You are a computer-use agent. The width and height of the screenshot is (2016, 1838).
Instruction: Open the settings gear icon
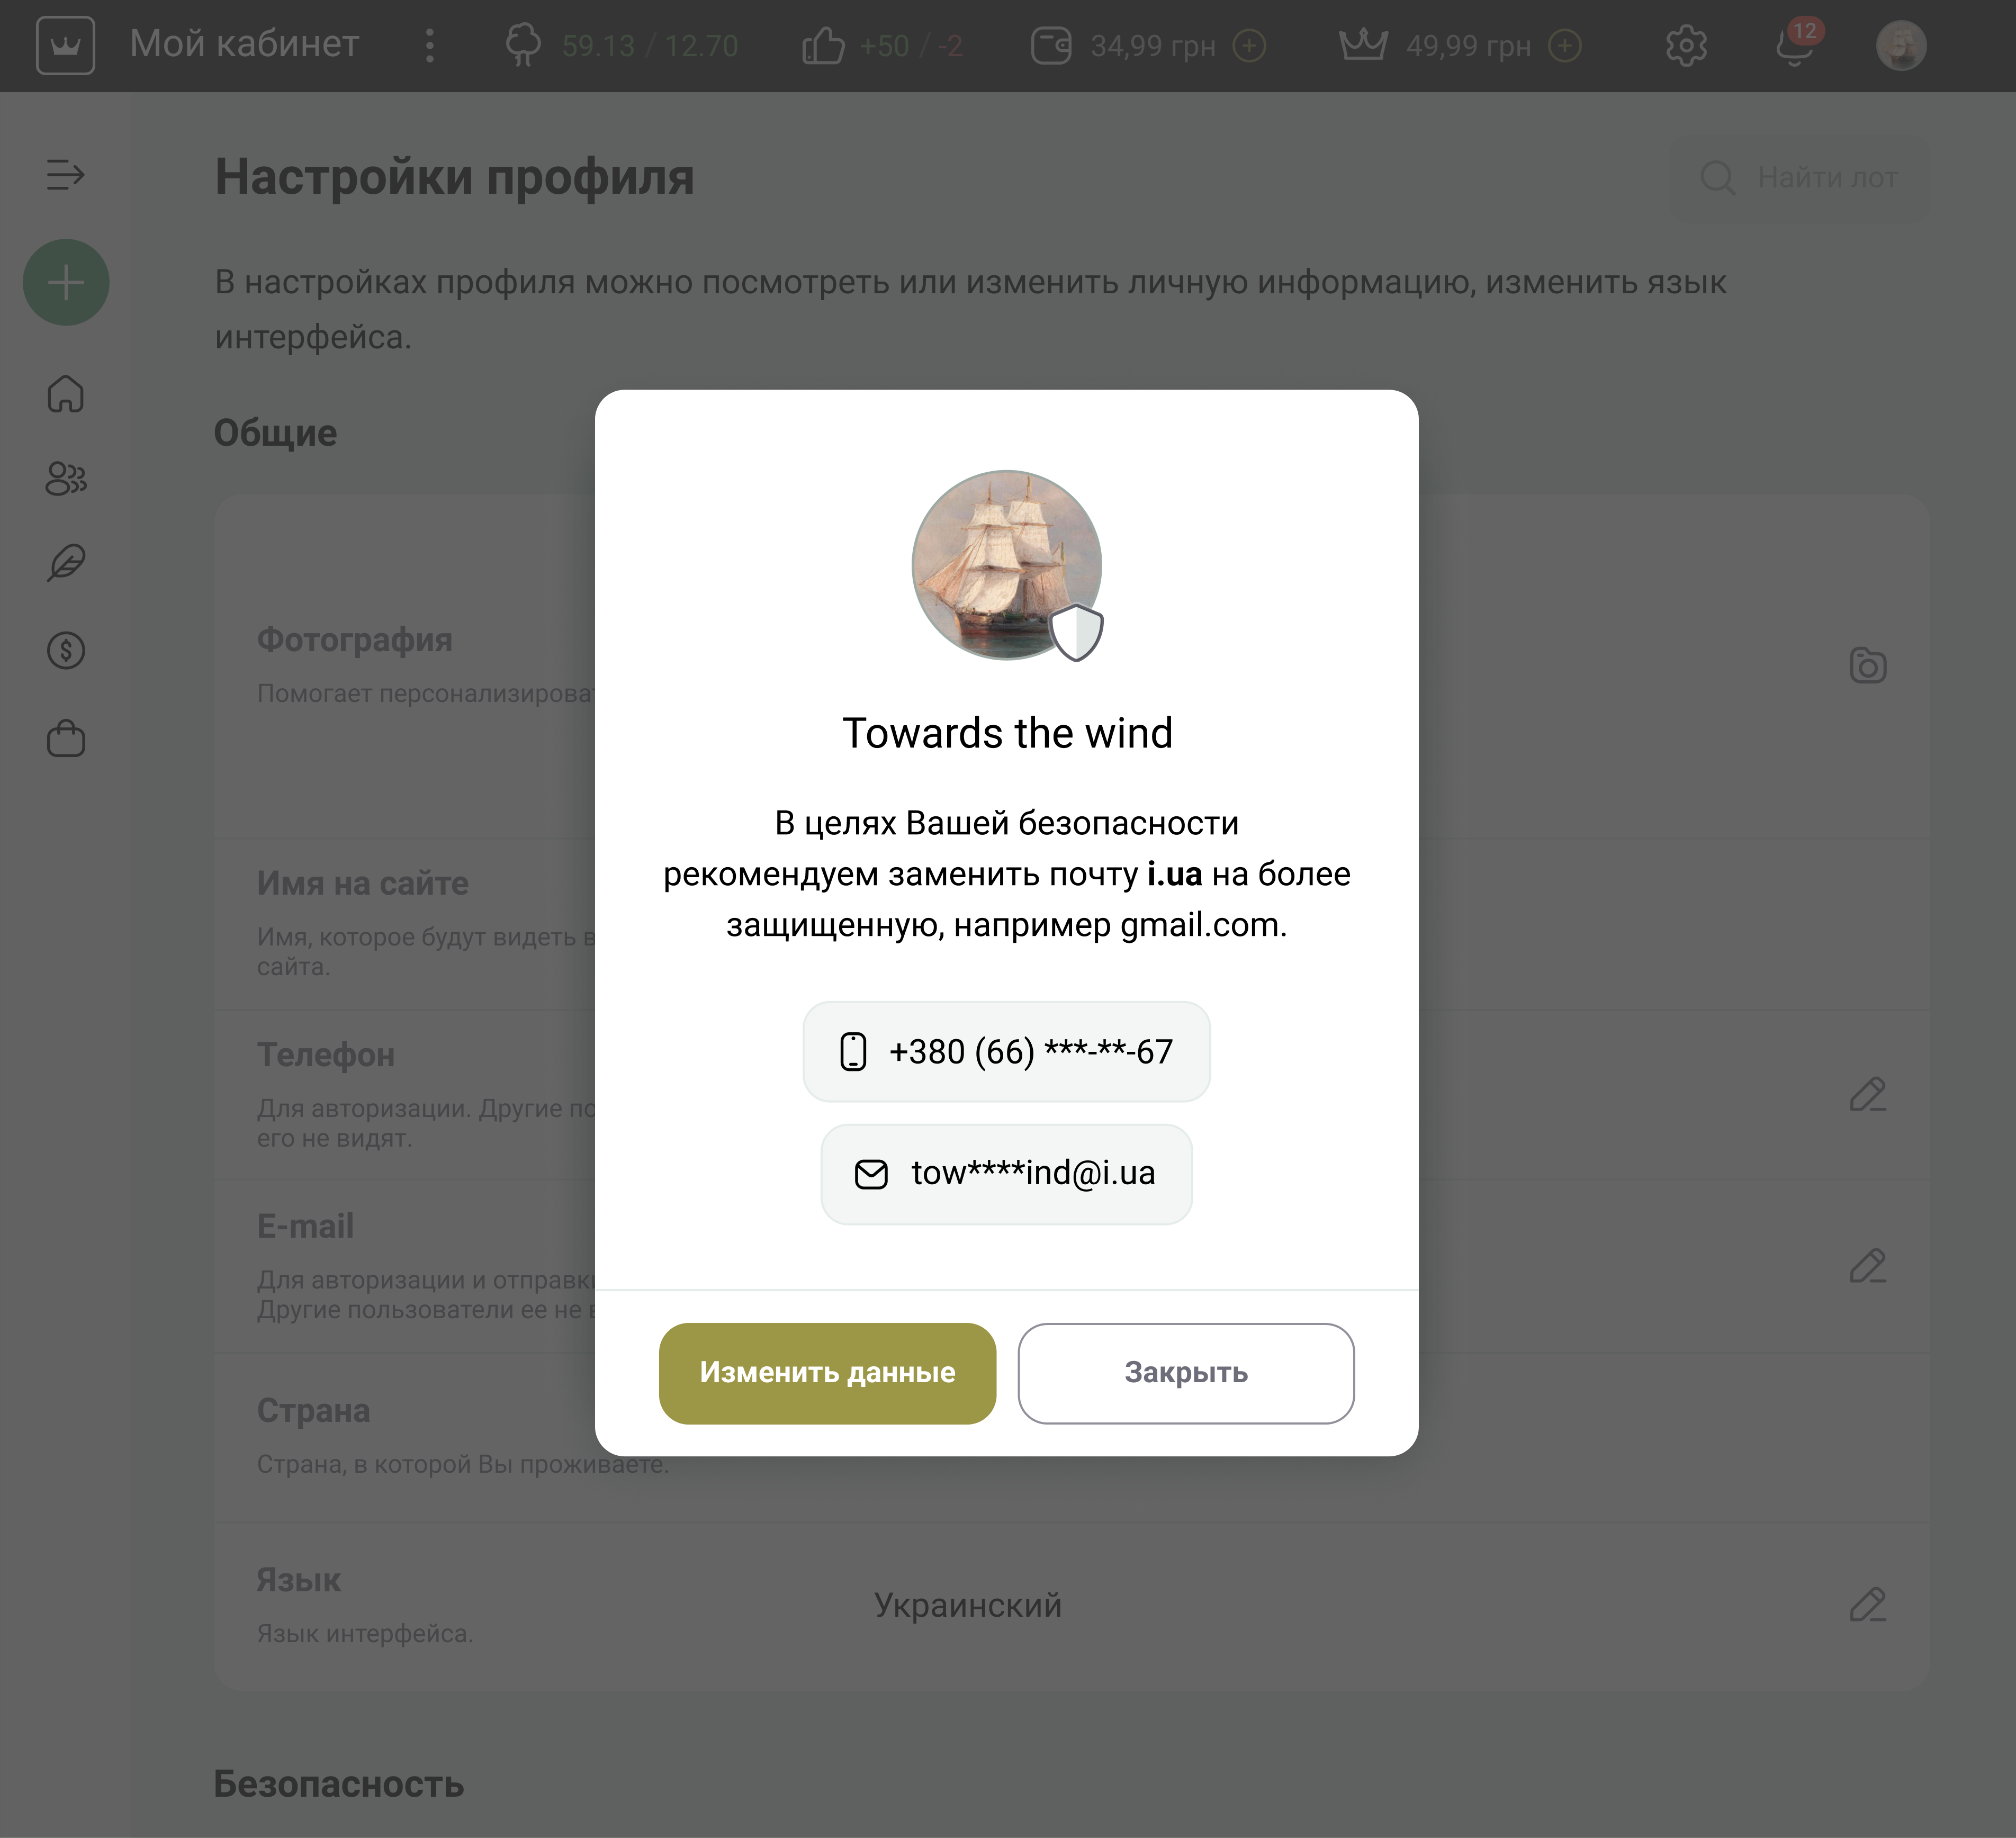point(1687,45)
